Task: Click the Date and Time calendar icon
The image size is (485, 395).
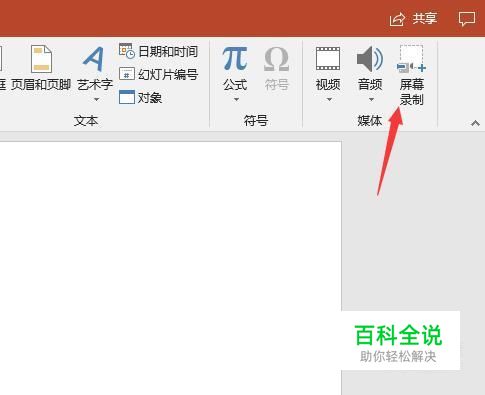Action: click(127, 51)
